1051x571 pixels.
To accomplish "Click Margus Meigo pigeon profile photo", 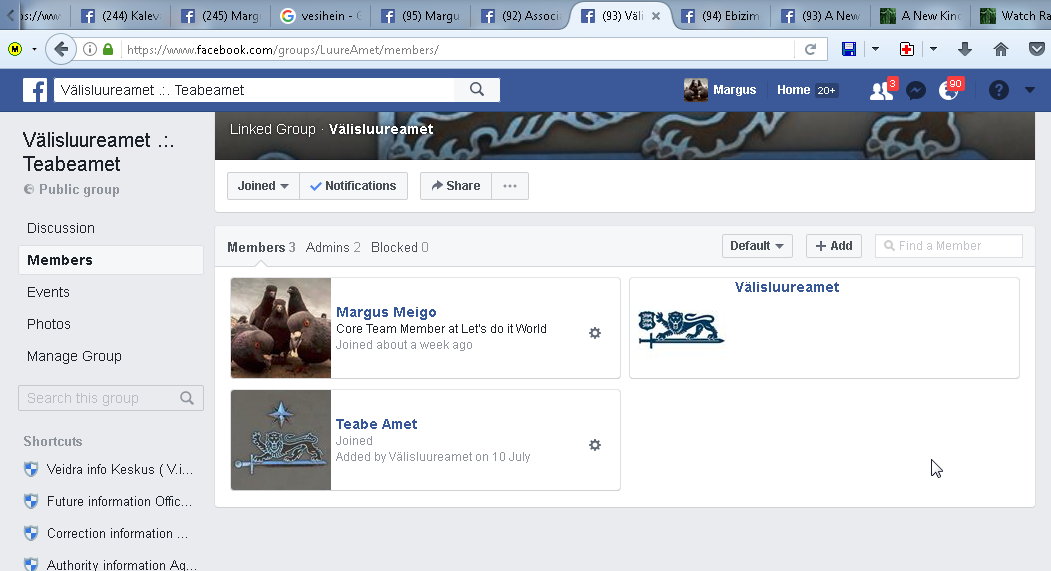I will point(281,328).
